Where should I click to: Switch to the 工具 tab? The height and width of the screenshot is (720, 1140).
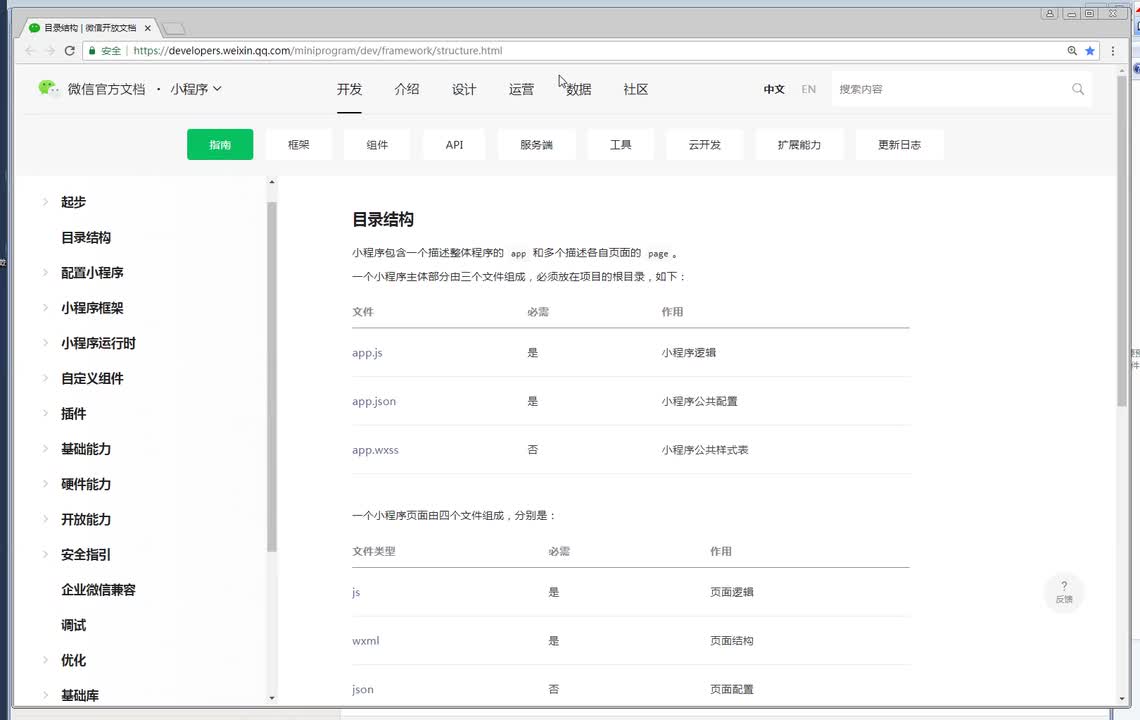pos(620,144)
